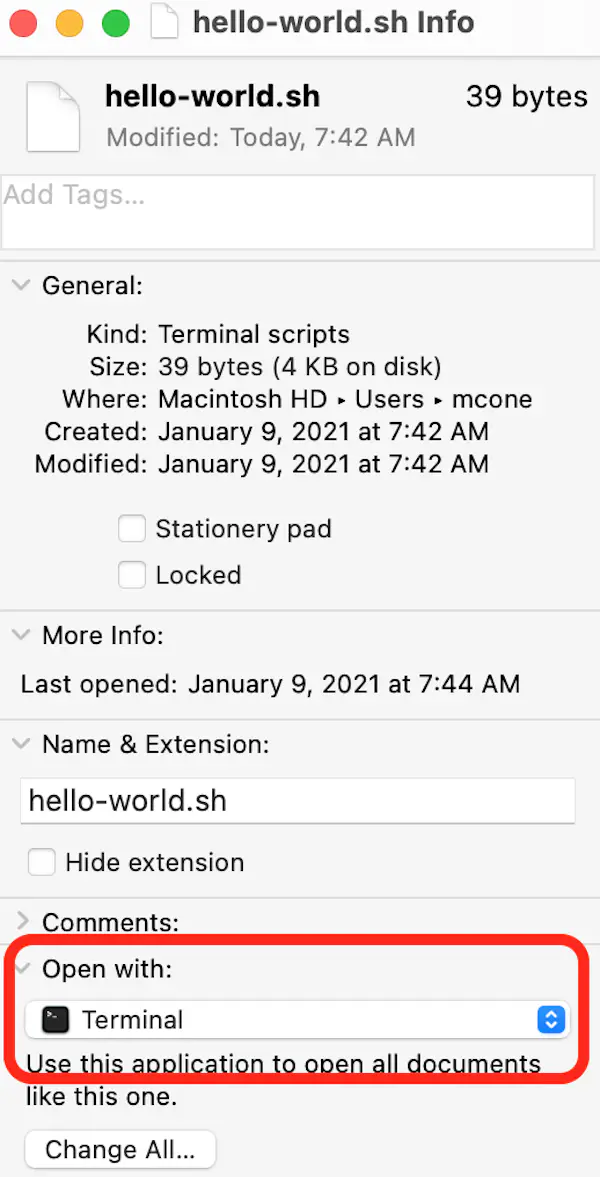
Task: Zoom the window with the green button
Action: pos(115,22)
